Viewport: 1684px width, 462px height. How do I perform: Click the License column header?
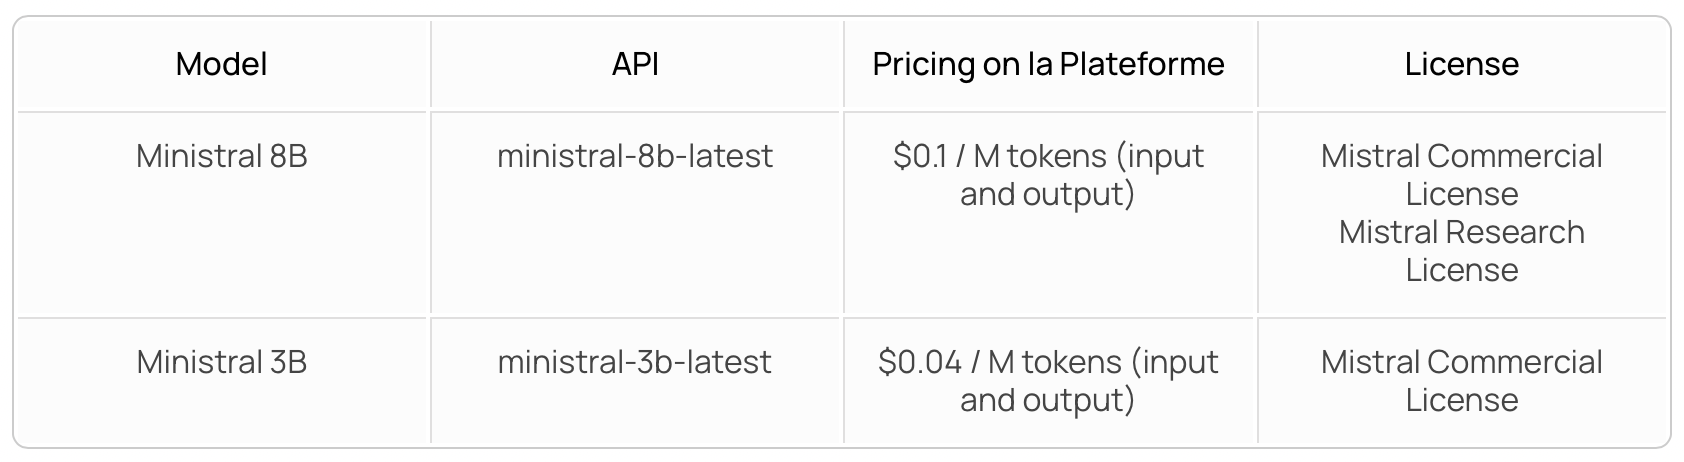tap(1461, 65)
